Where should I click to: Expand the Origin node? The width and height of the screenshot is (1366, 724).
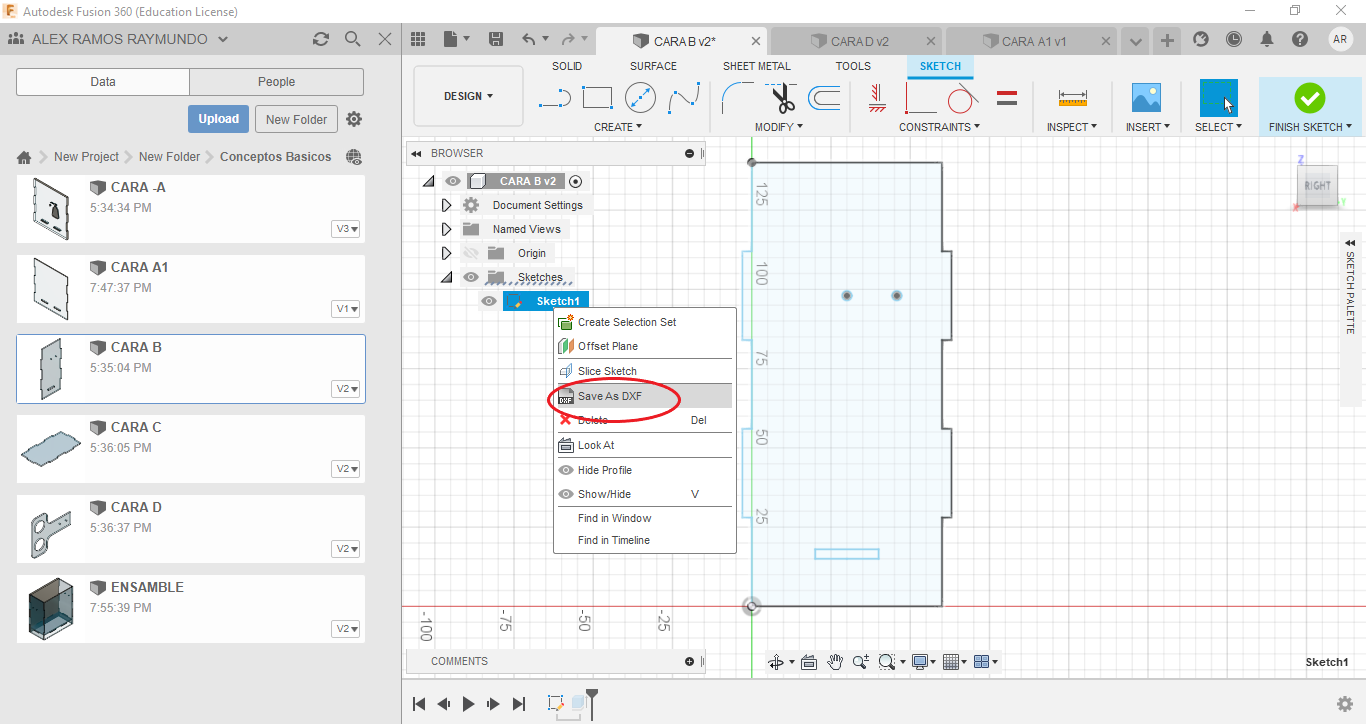(446, 253)
